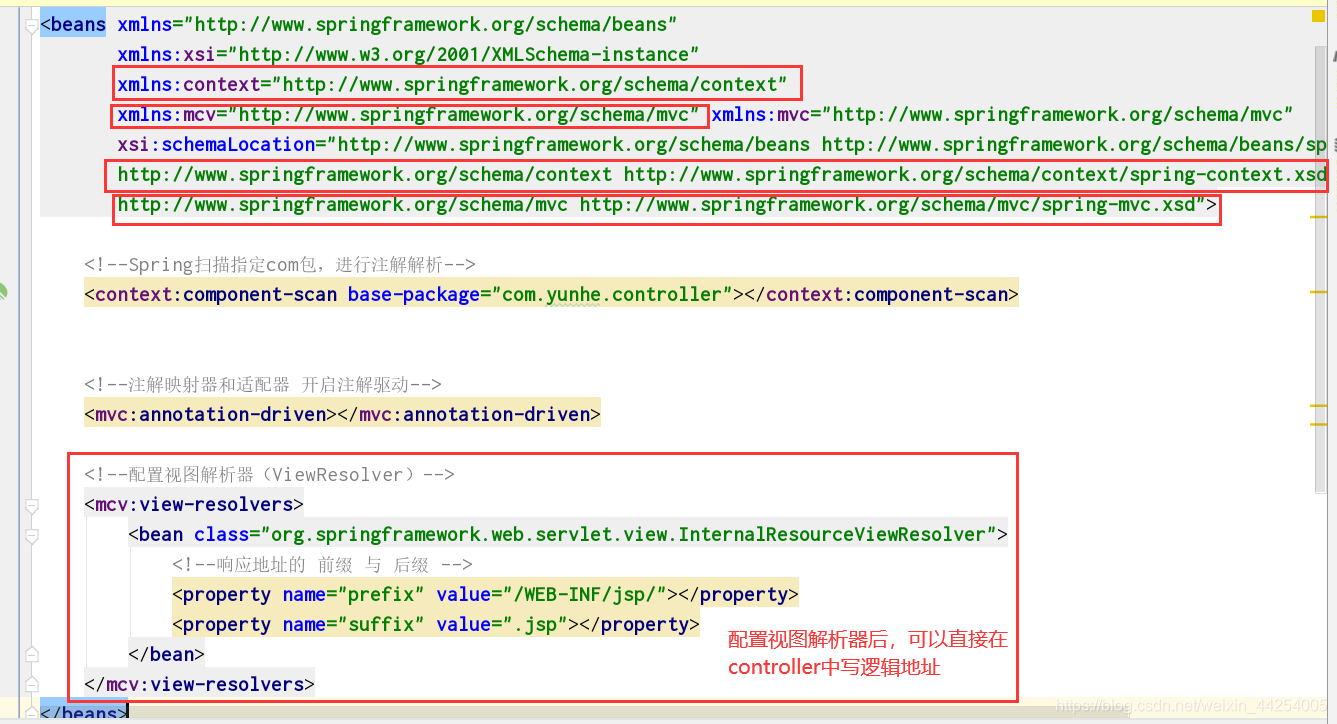Click the 响应地址的 前缀 与 后缀 comment

click(322, 564)
